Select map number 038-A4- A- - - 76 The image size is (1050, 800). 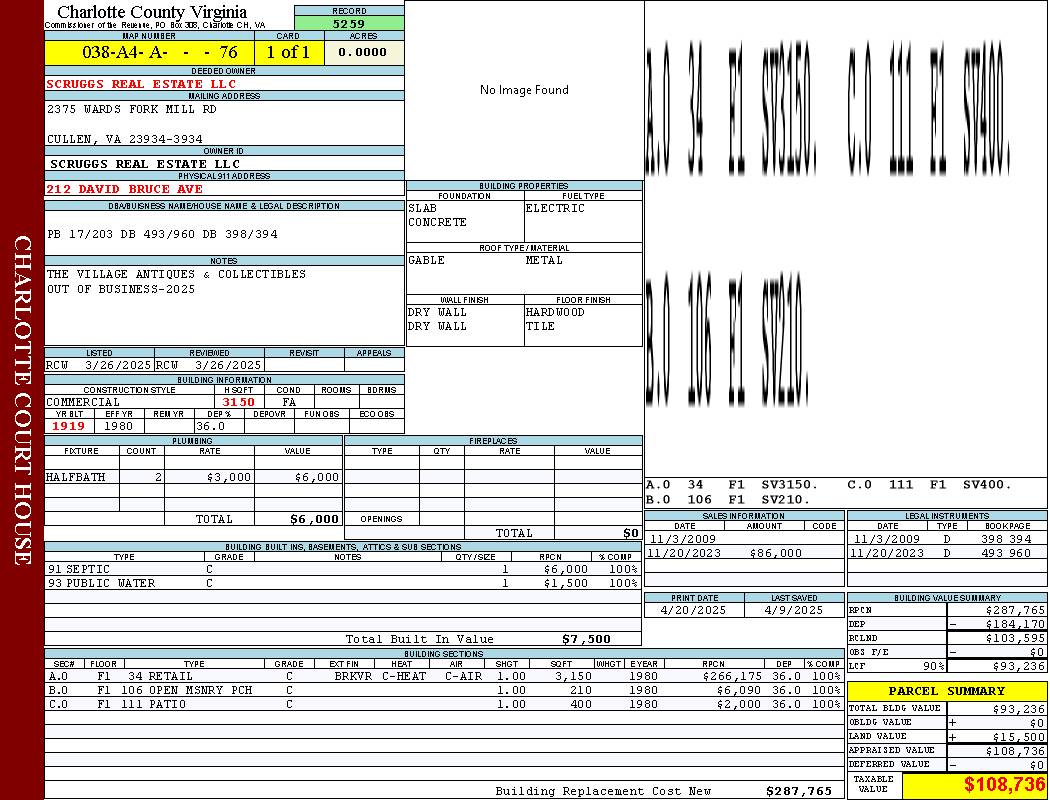[159, 52]
